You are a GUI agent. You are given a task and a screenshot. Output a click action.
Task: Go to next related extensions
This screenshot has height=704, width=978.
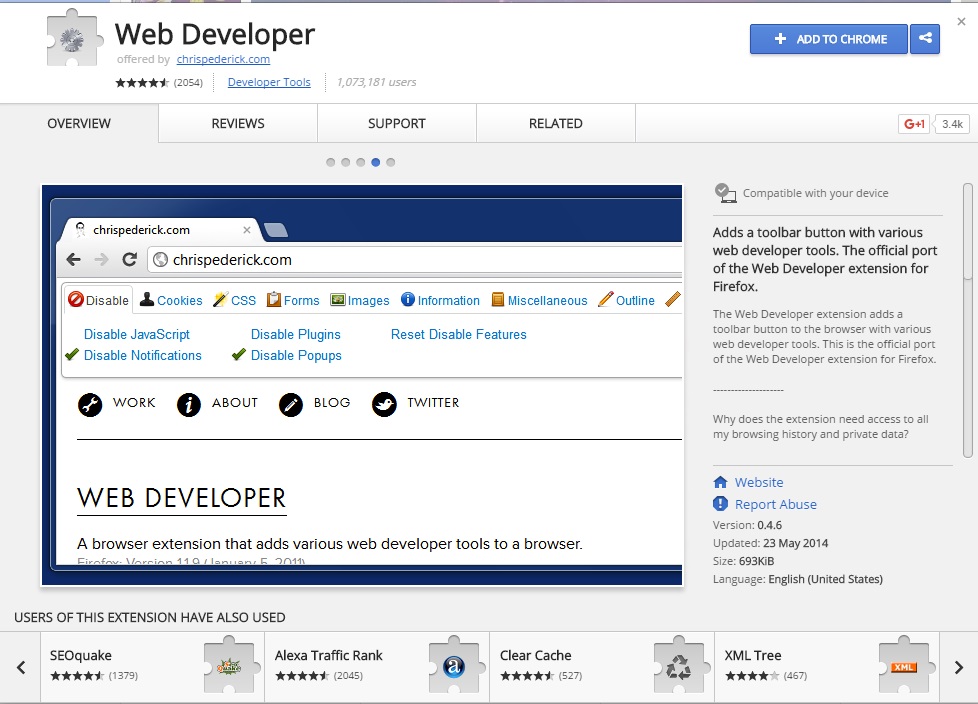click(959, 667)
